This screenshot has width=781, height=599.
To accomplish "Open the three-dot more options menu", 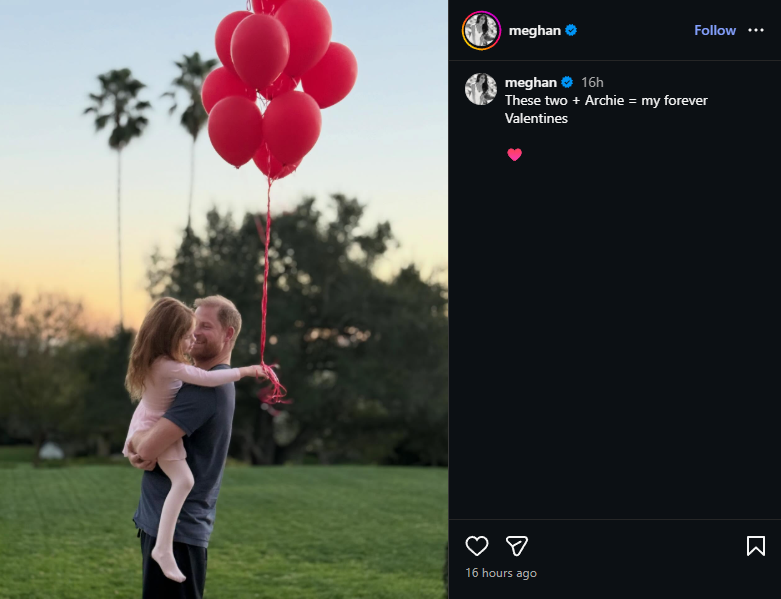I will 756,30.
